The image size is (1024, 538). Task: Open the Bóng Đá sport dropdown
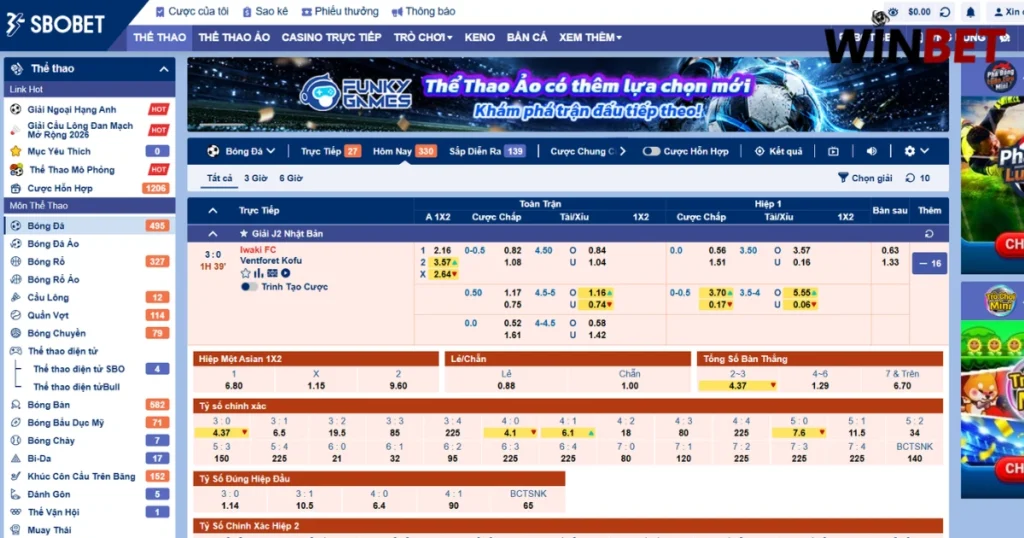241,151
